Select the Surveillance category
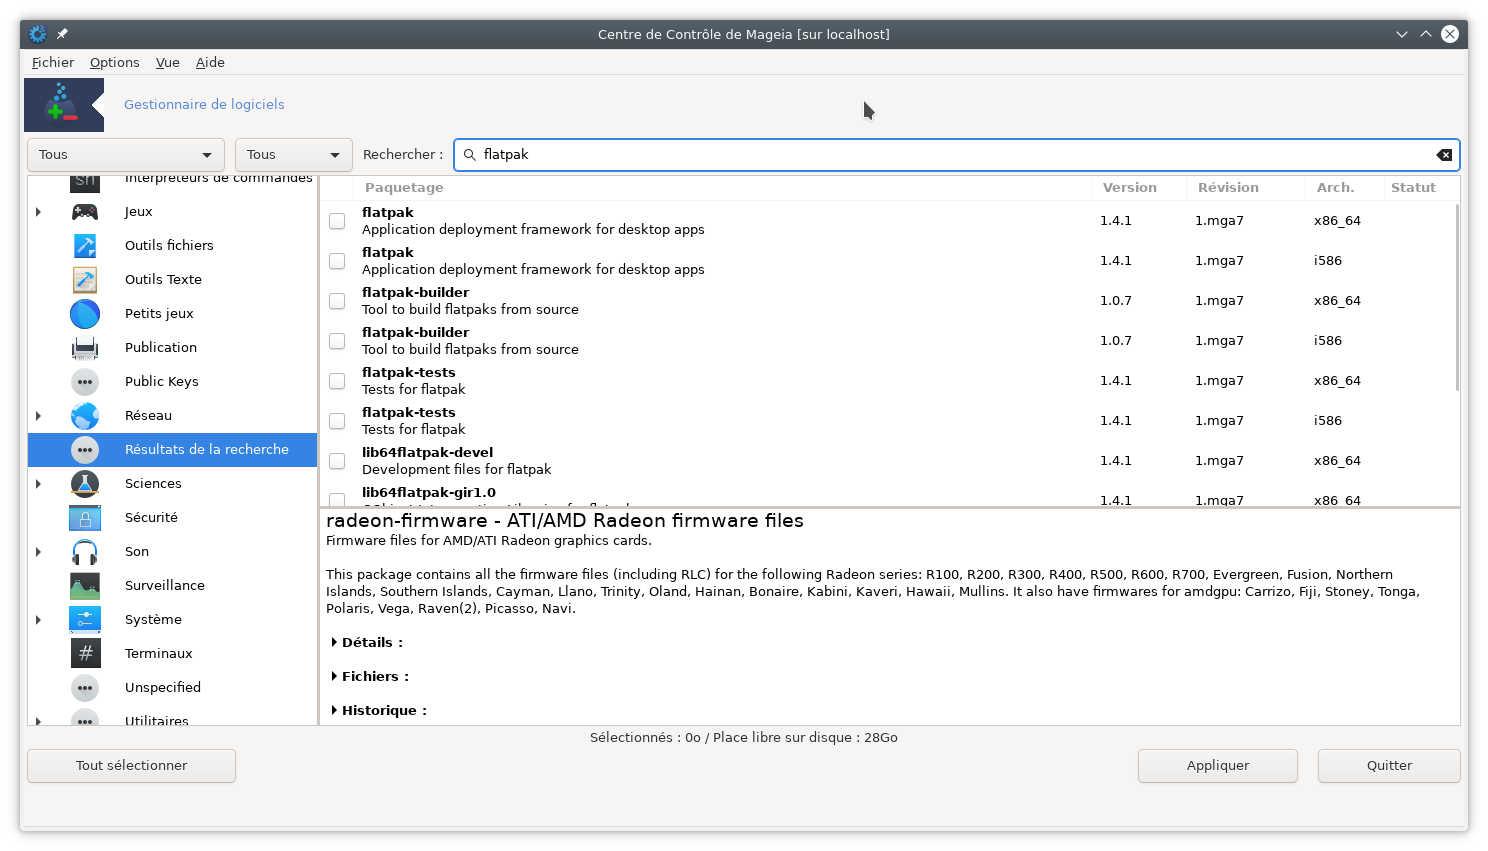 click(x=172, y=586)
